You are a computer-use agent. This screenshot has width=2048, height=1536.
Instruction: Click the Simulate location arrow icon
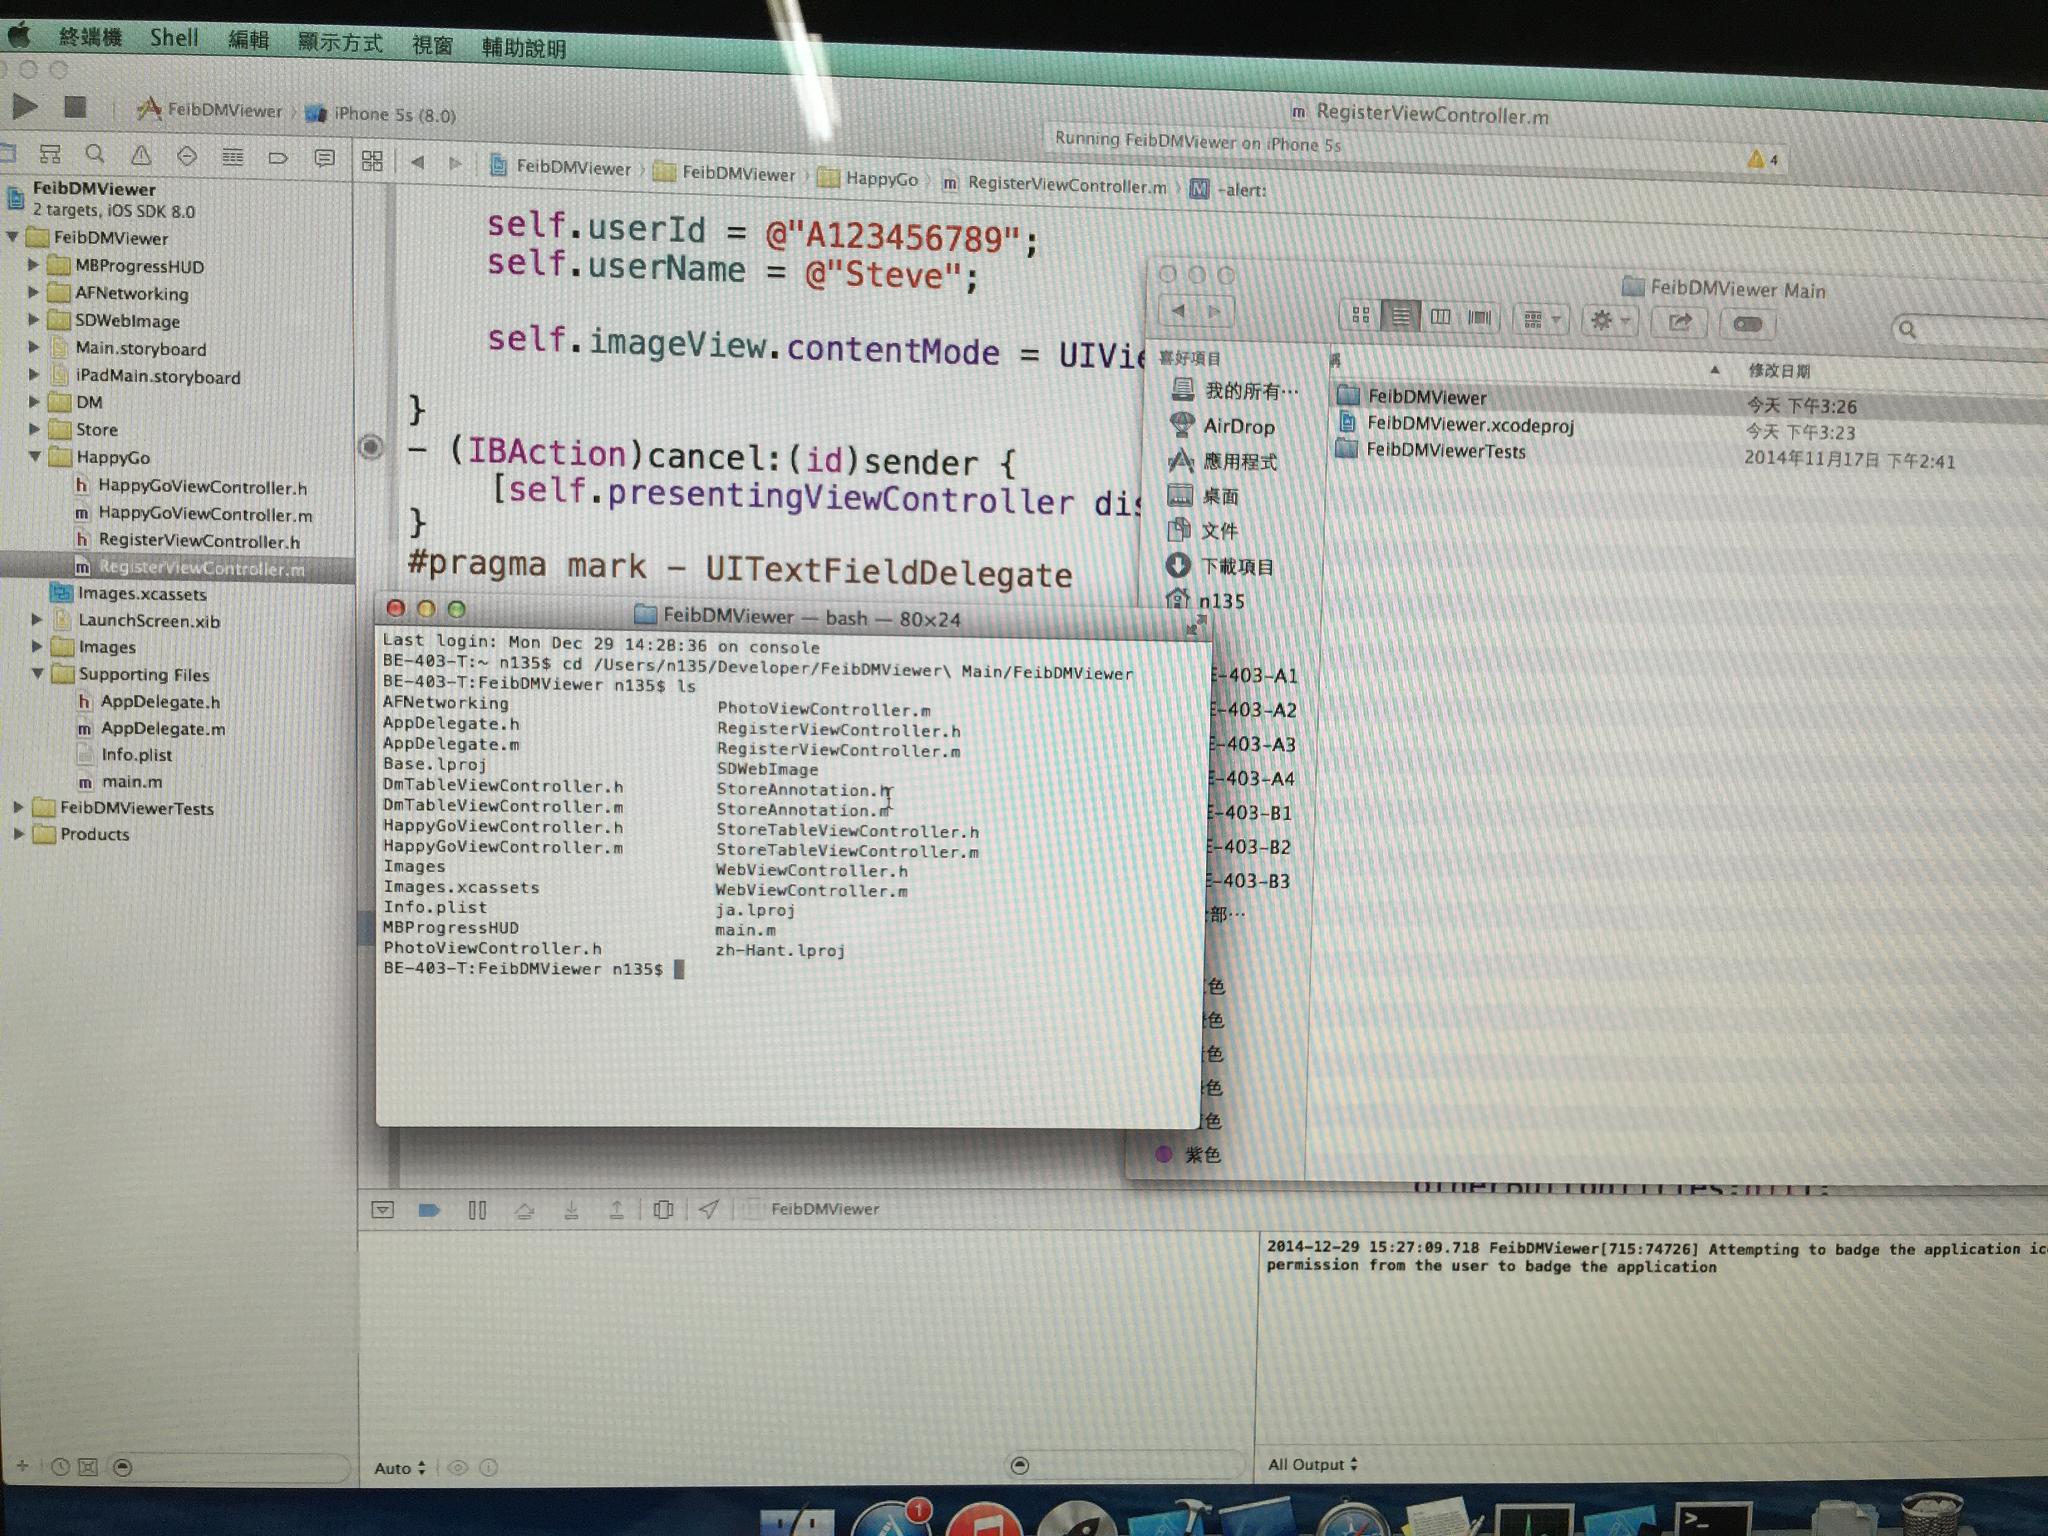pos(709,1210)
